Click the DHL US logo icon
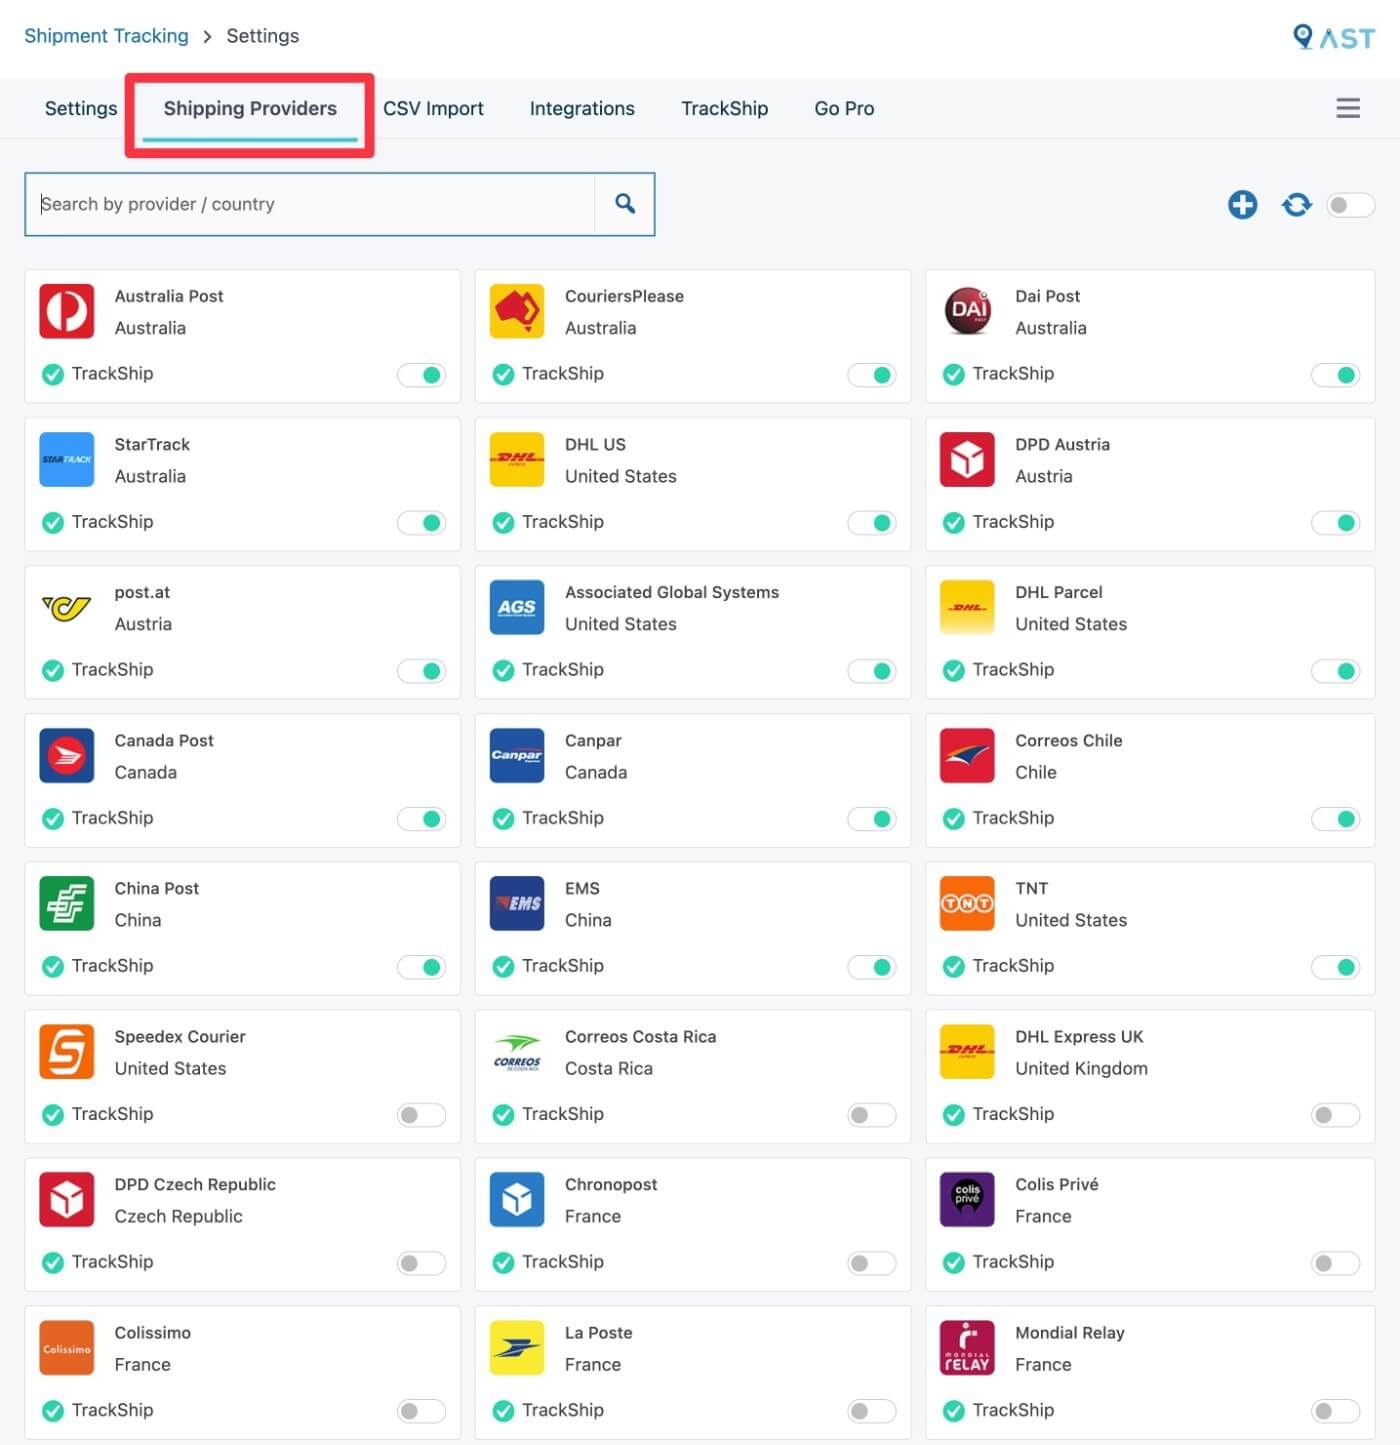1400x1445 pixels. 517,459
